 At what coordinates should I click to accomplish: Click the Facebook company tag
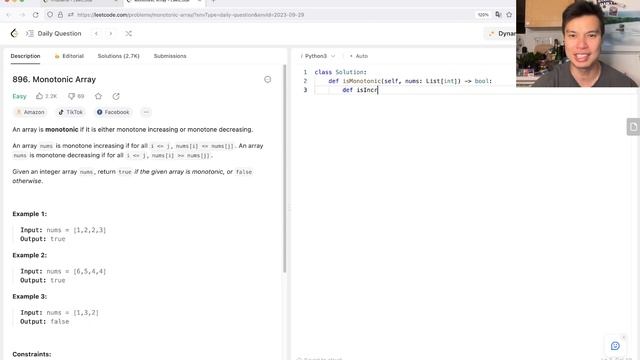(113, 112)
